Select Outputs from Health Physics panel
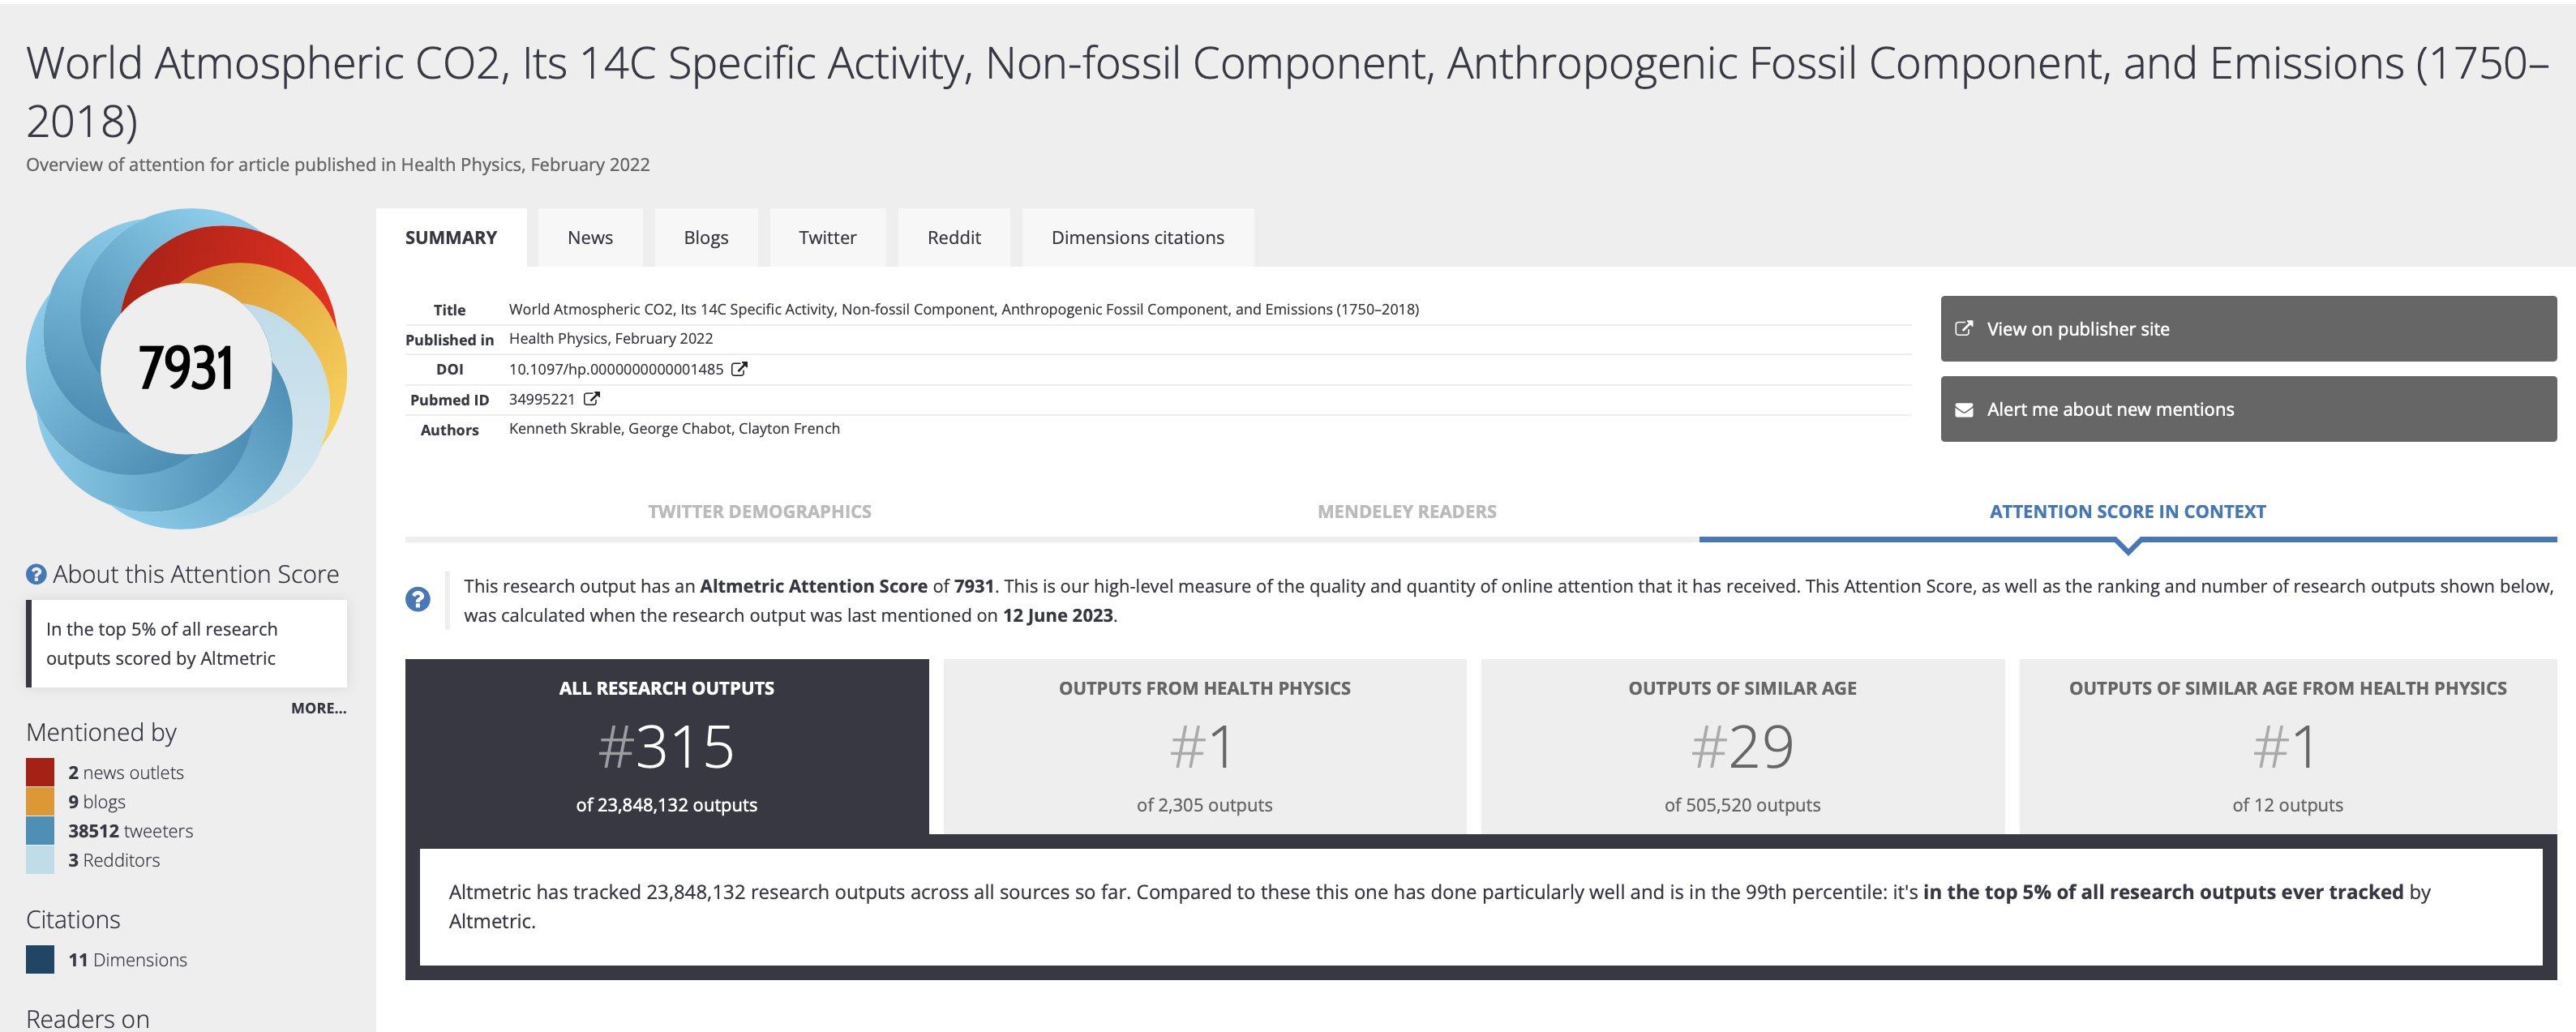The height and width of the screenshot is (1032, 2576). [x=1204, y=746]
